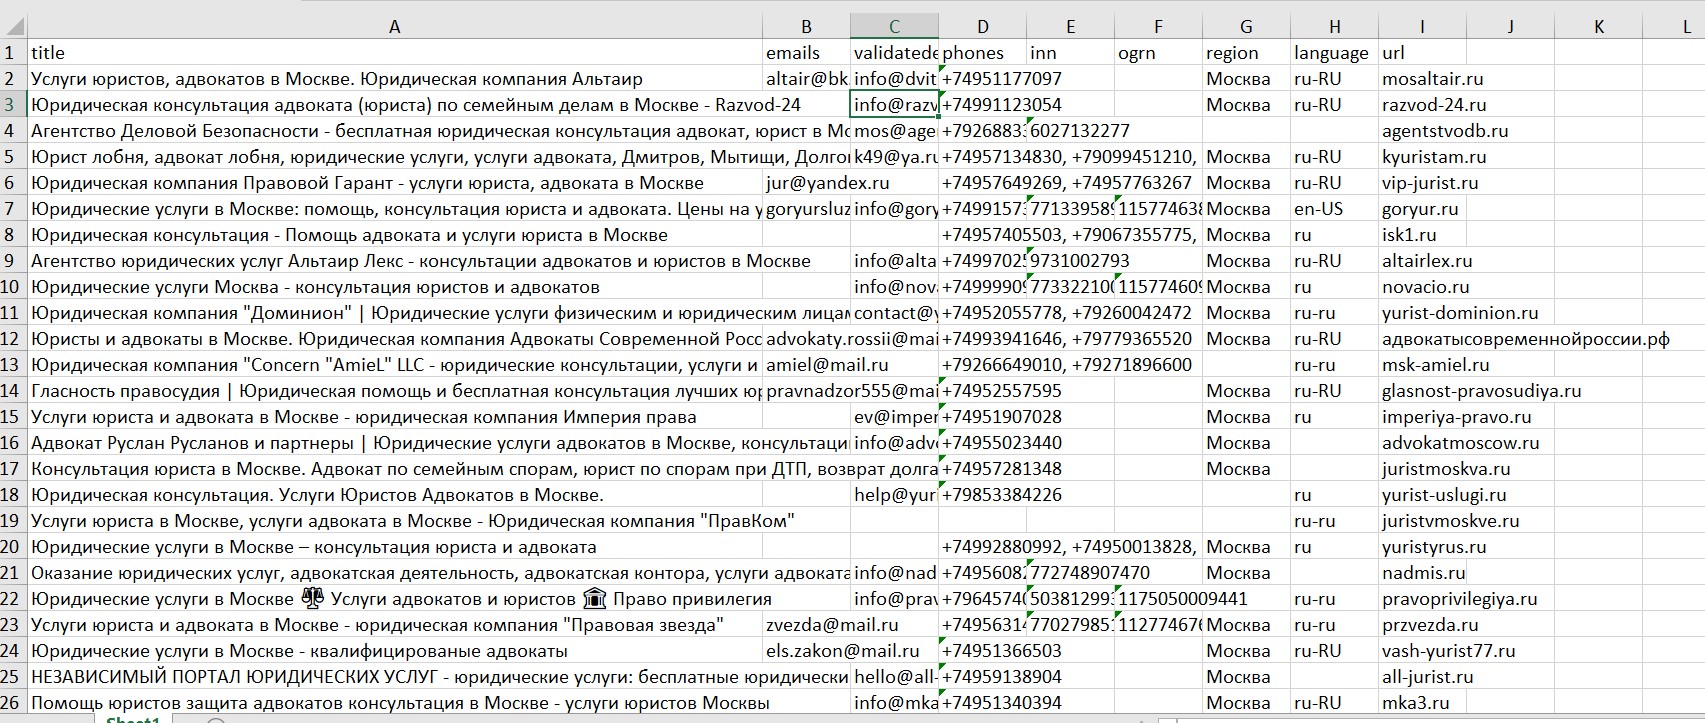
Task: Select the 'ogrn' header cell
Action: pos(1158,53)
